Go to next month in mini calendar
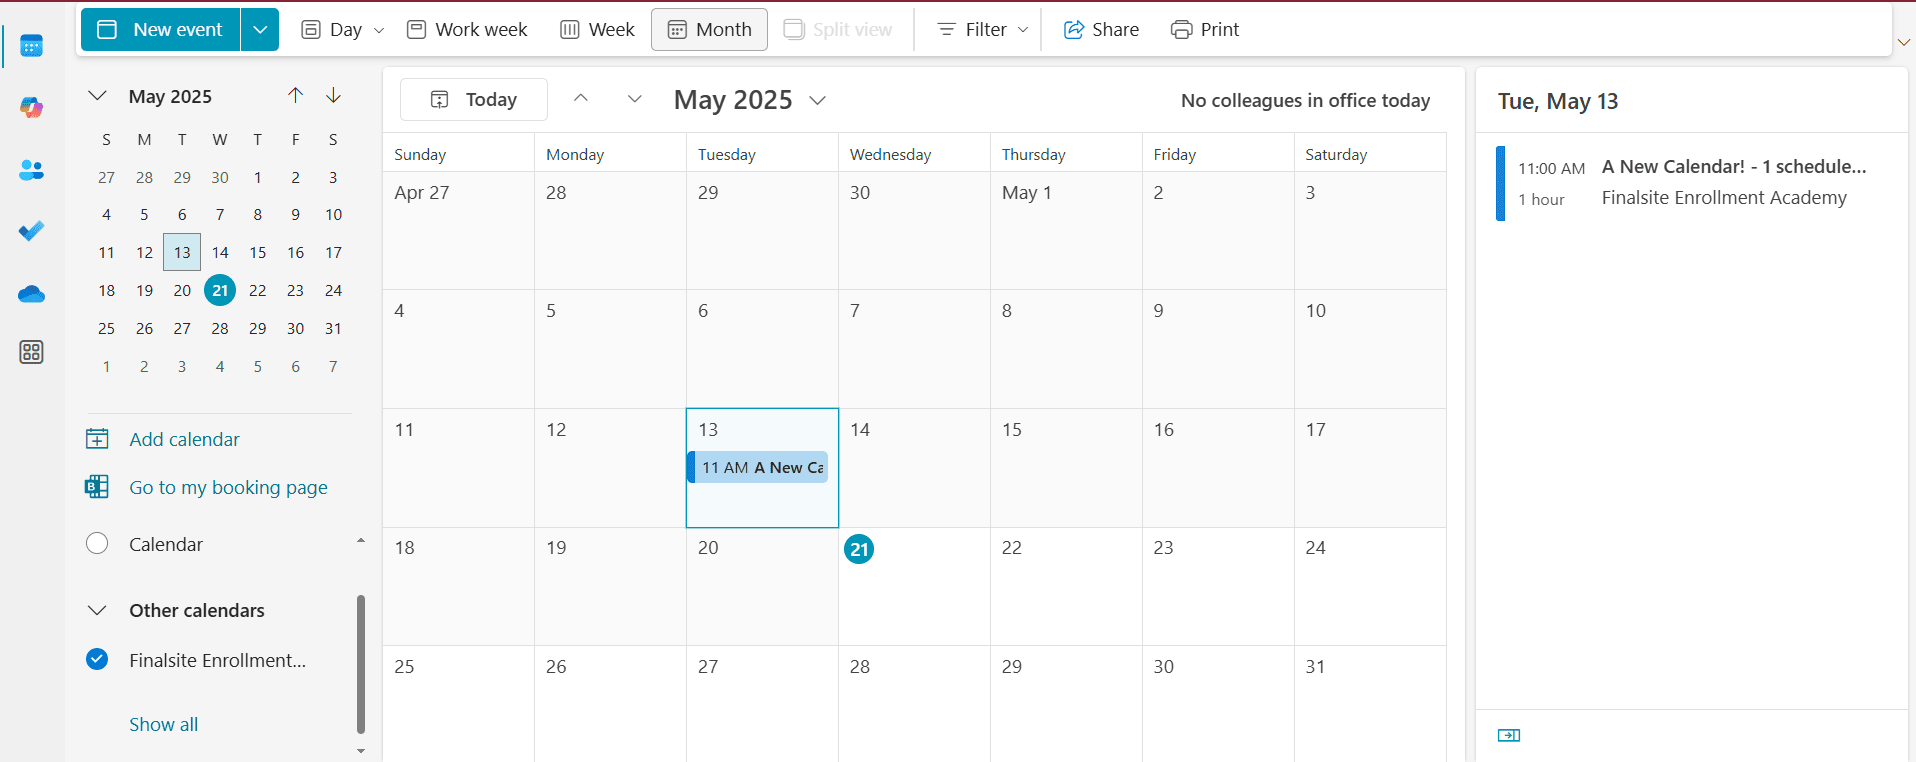Screen dimensions: 1916x762 (x=333, y=96)
